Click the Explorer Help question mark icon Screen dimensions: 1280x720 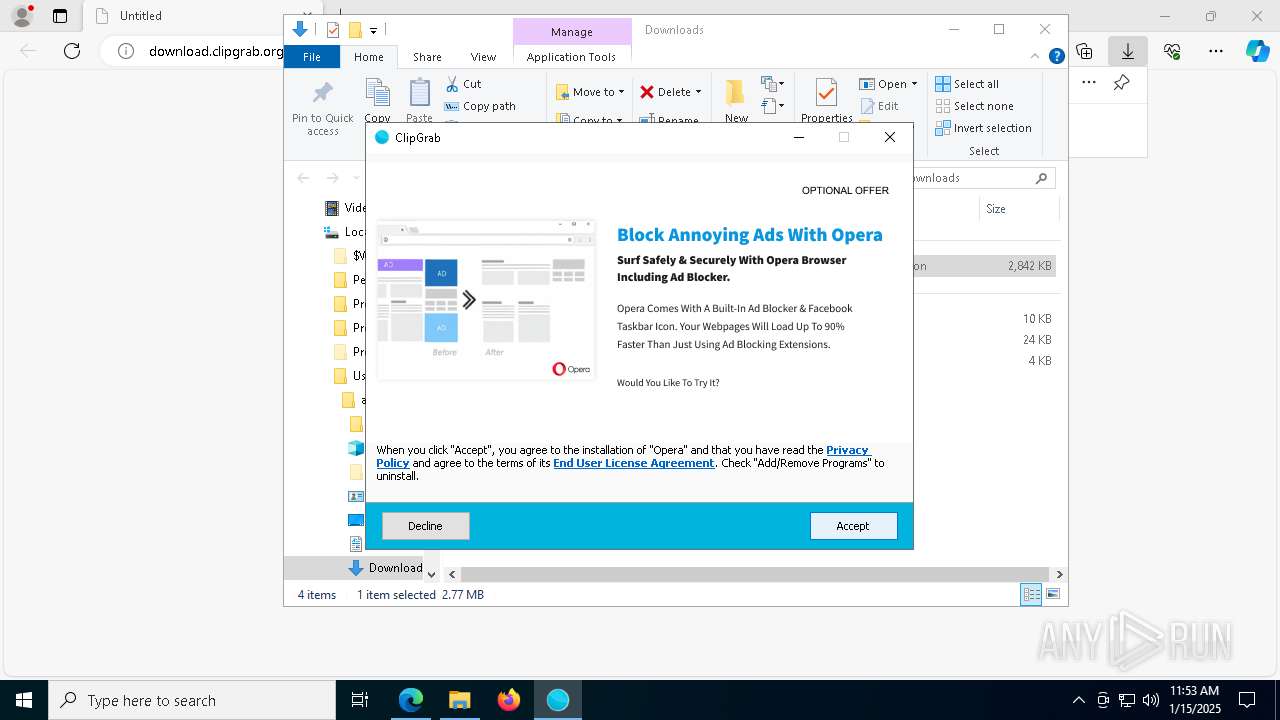(x=1056, y=57)
